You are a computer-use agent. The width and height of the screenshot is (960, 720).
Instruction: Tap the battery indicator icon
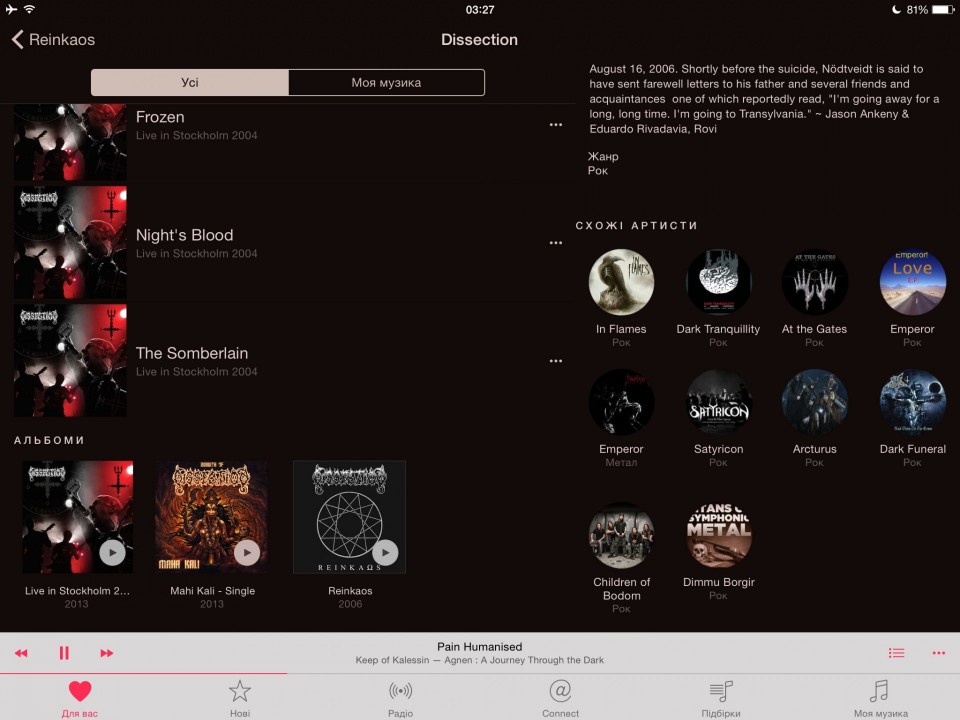pos(943,9)
